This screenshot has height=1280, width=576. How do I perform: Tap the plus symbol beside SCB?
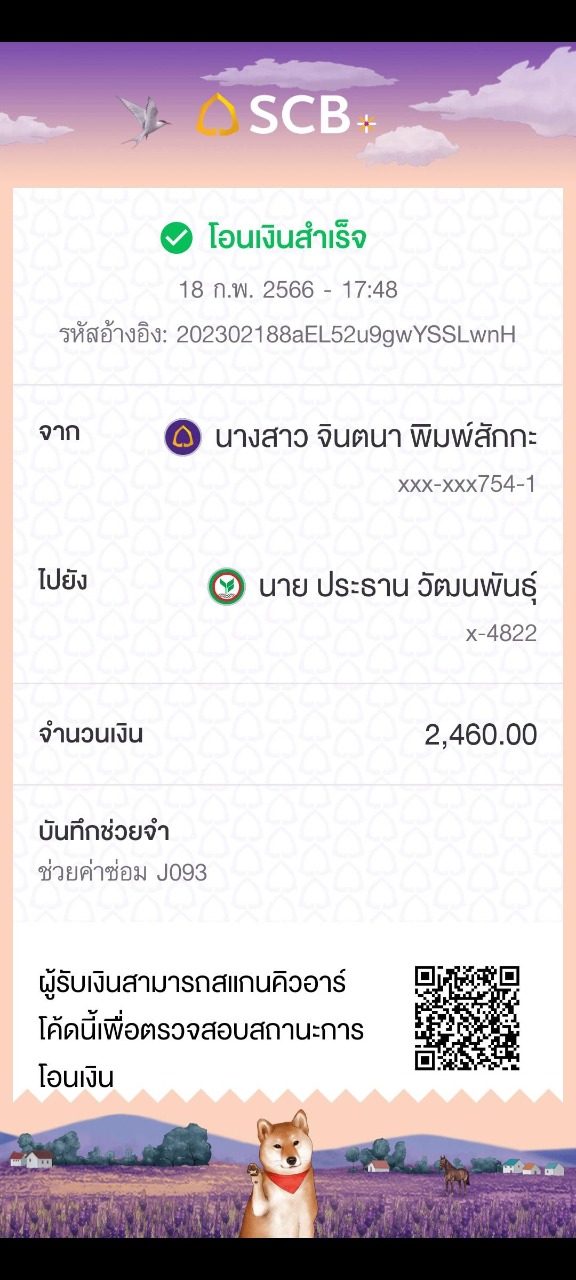pyautogui.click(x=366, y=124)
